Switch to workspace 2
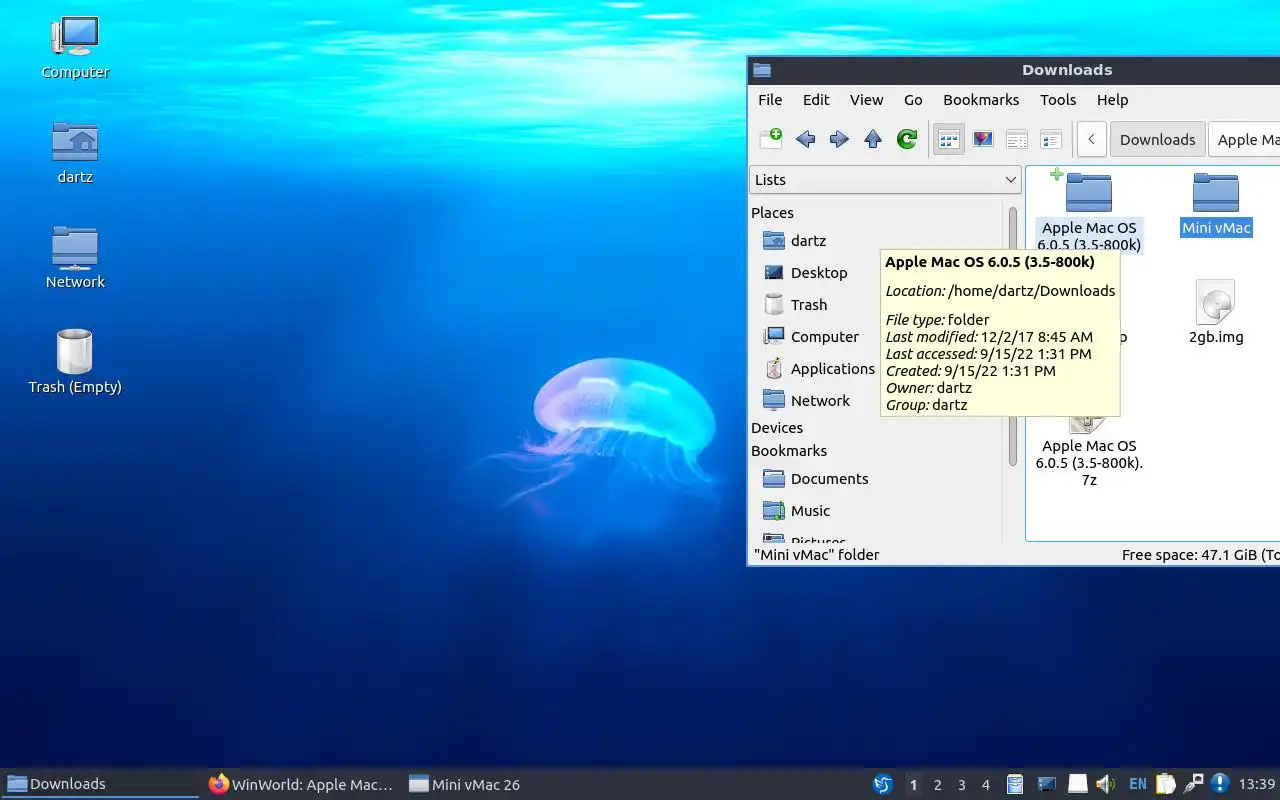This screenshot has height=800, width=1280. pyautogui.click(x=937, y=785)
